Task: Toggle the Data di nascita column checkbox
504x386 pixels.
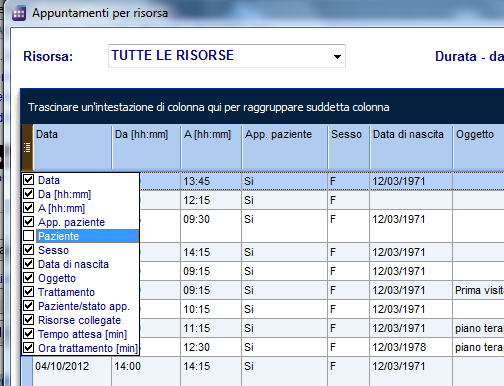Action: point(29,264)
